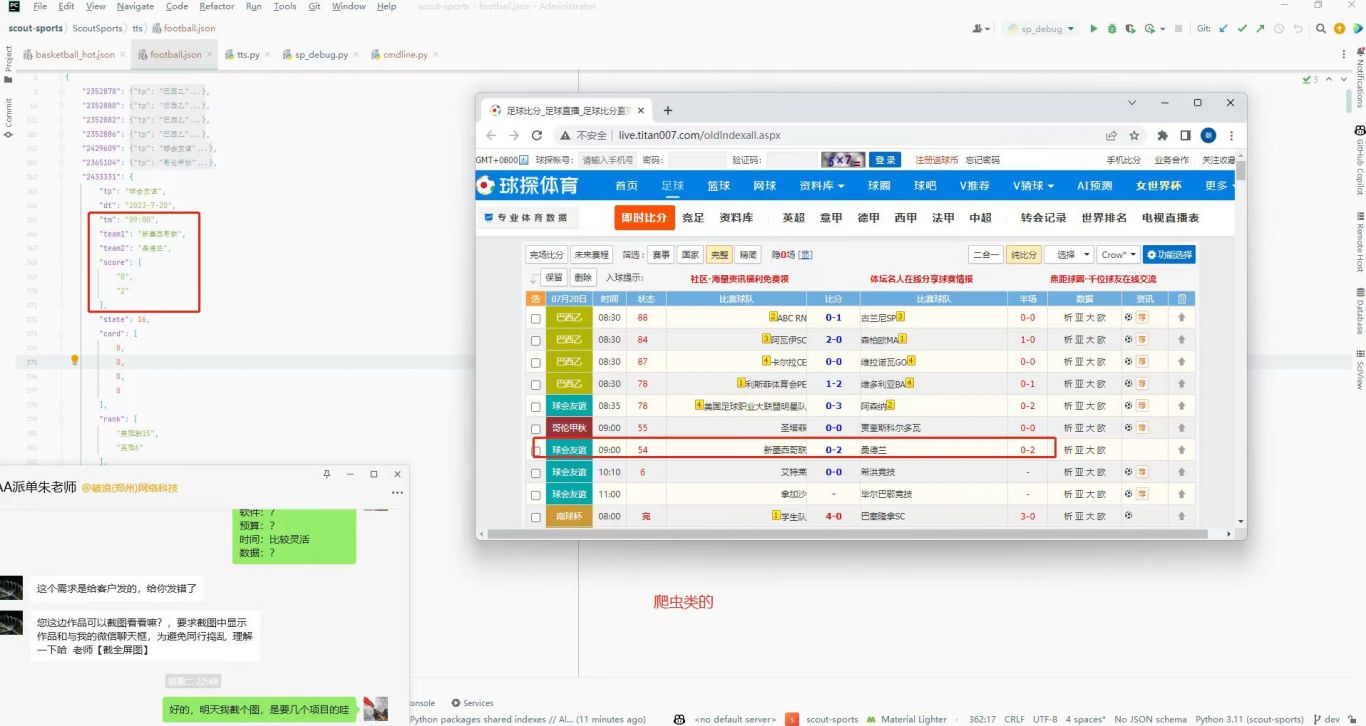Share the page from the address bar
The image size is (1366, 726).
tap(1111, 135)
